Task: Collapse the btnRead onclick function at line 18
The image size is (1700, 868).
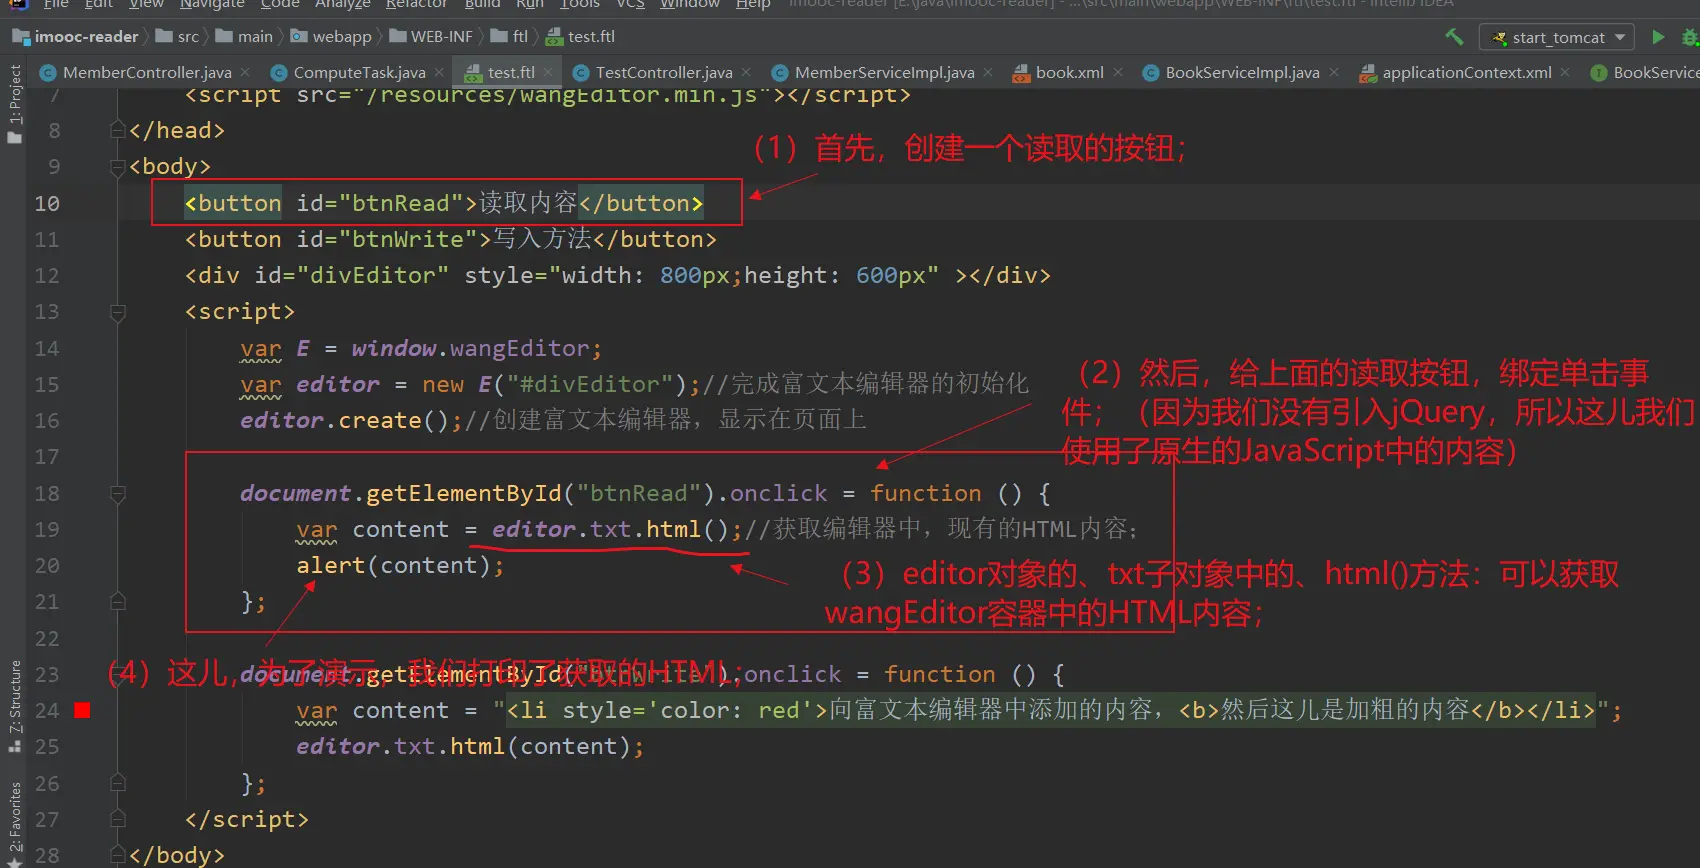Action: pos(117,494)
